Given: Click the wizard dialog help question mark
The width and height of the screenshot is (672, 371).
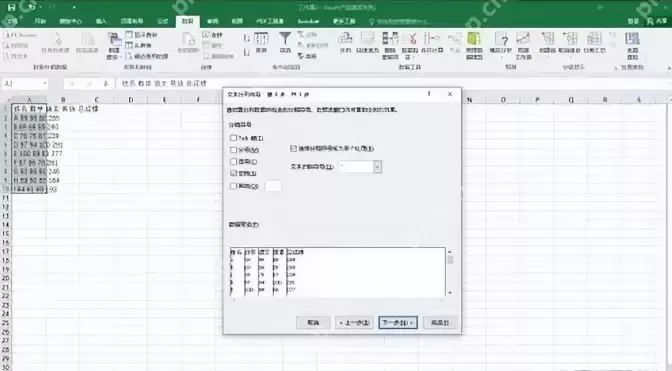Looking at the screenshot, I should coord(429,94).
